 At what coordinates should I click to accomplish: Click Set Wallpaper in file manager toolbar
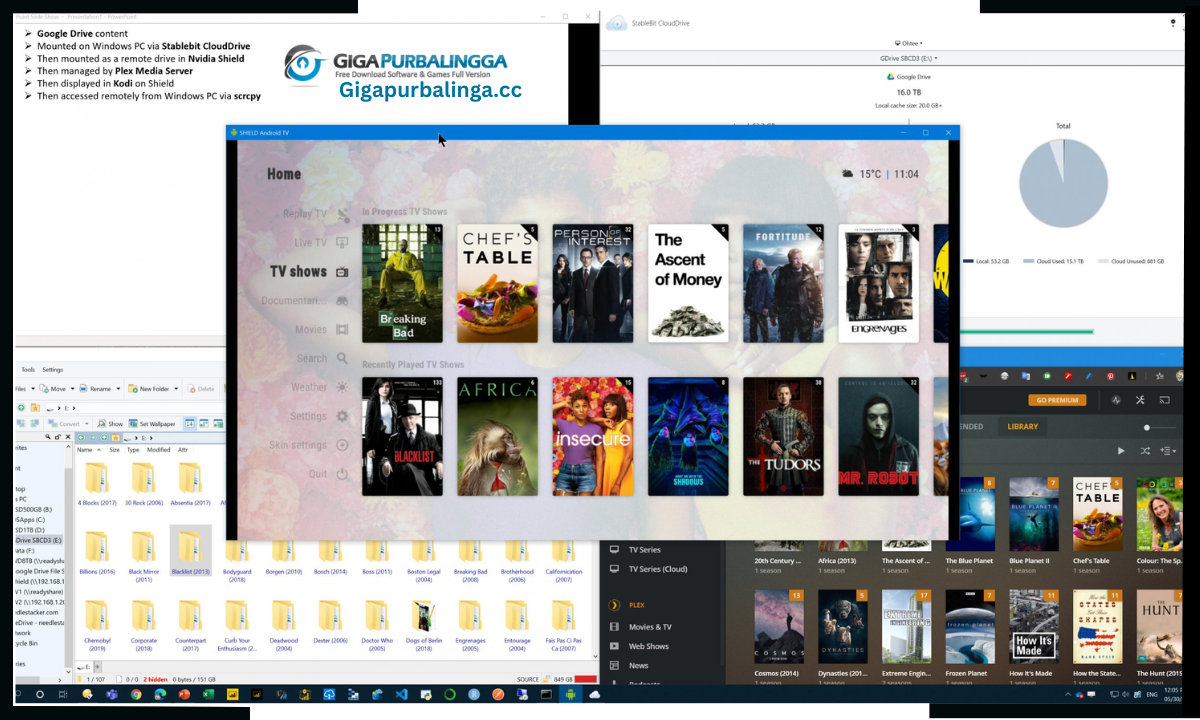(x=151, y=424)
